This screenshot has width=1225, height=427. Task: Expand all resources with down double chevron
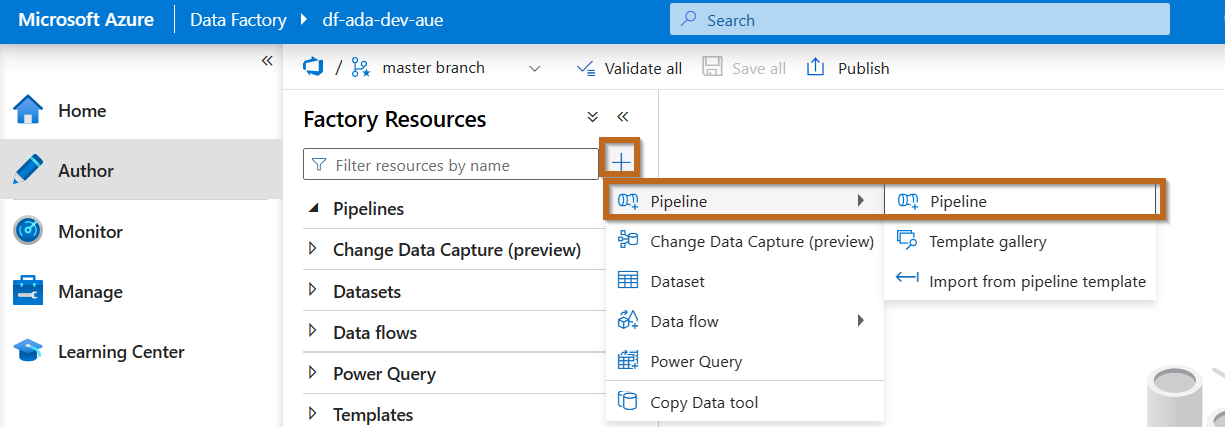click(x=592, y=117)
